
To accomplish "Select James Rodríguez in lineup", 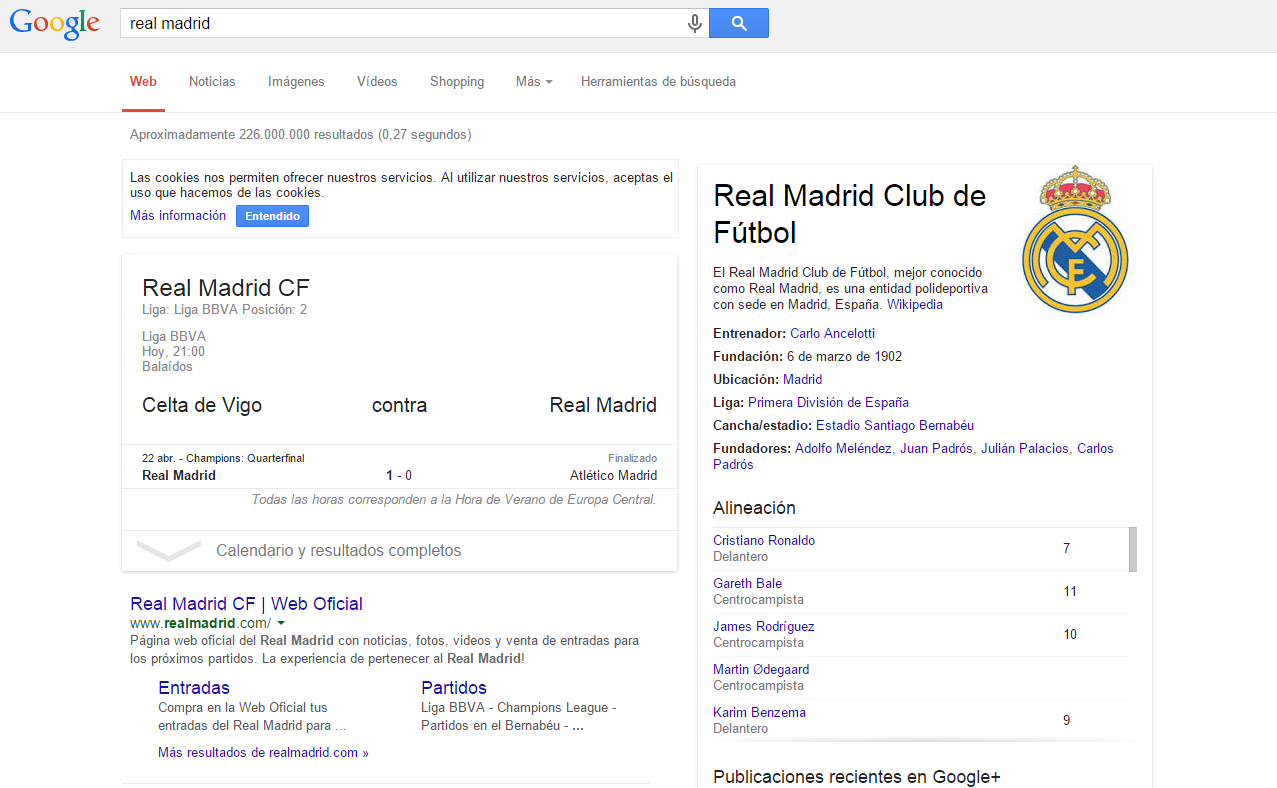I will (763, 627).
